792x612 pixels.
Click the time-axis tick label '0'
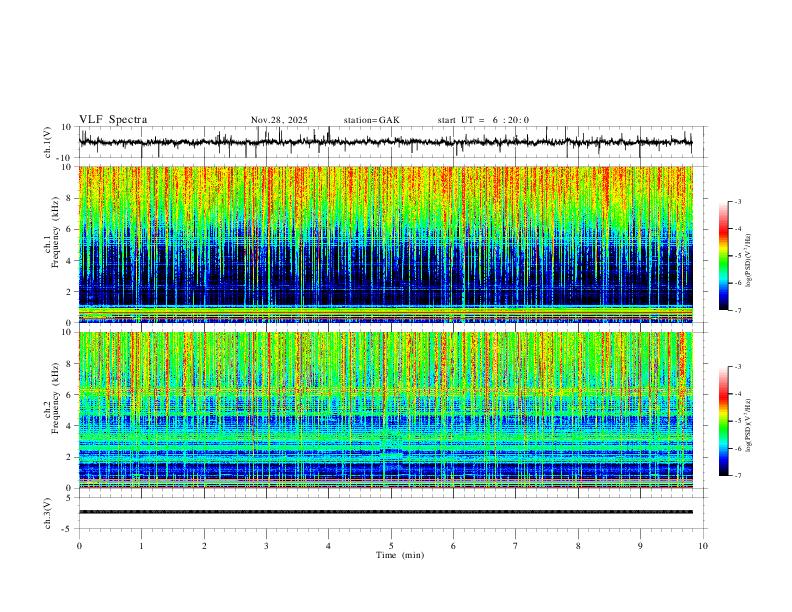tap(79, 546)
